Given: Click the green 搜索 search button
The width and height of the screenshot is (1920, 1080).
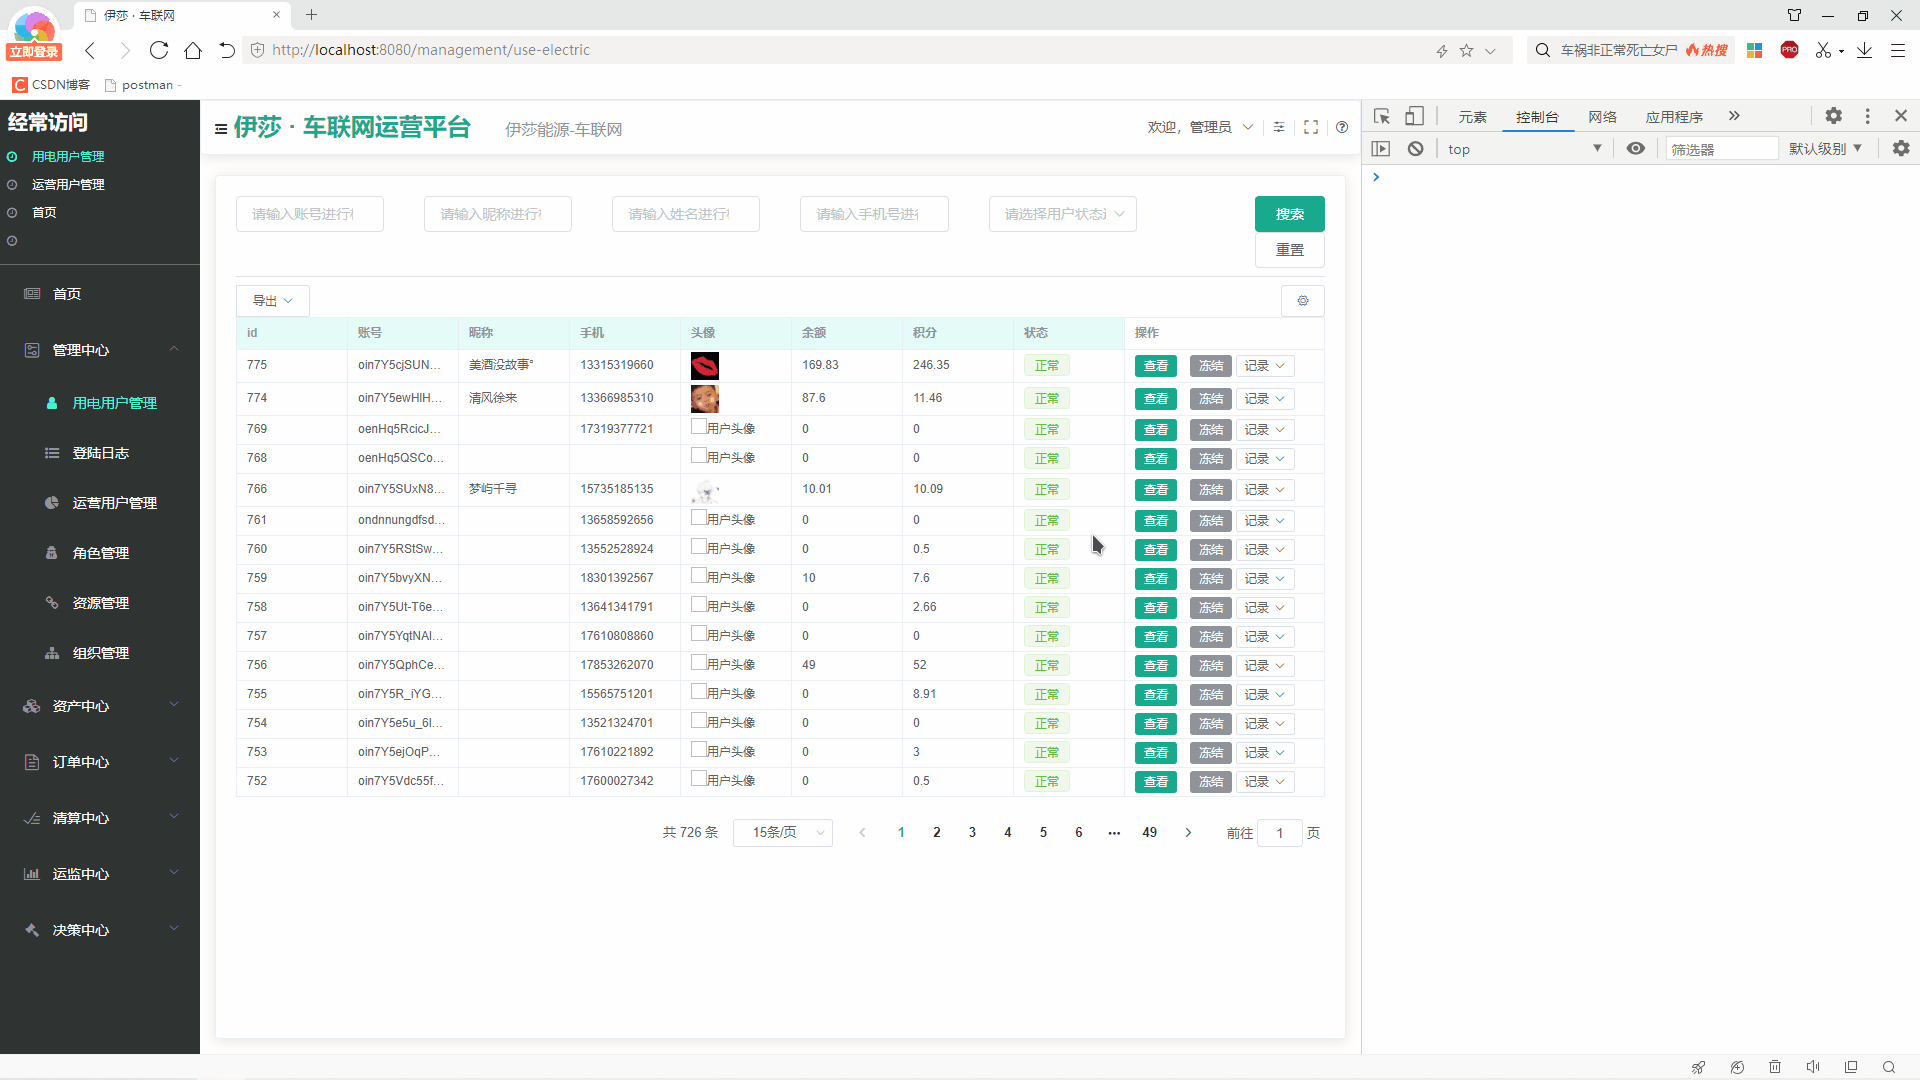Looking at the screenshot, I should 1289,214.
